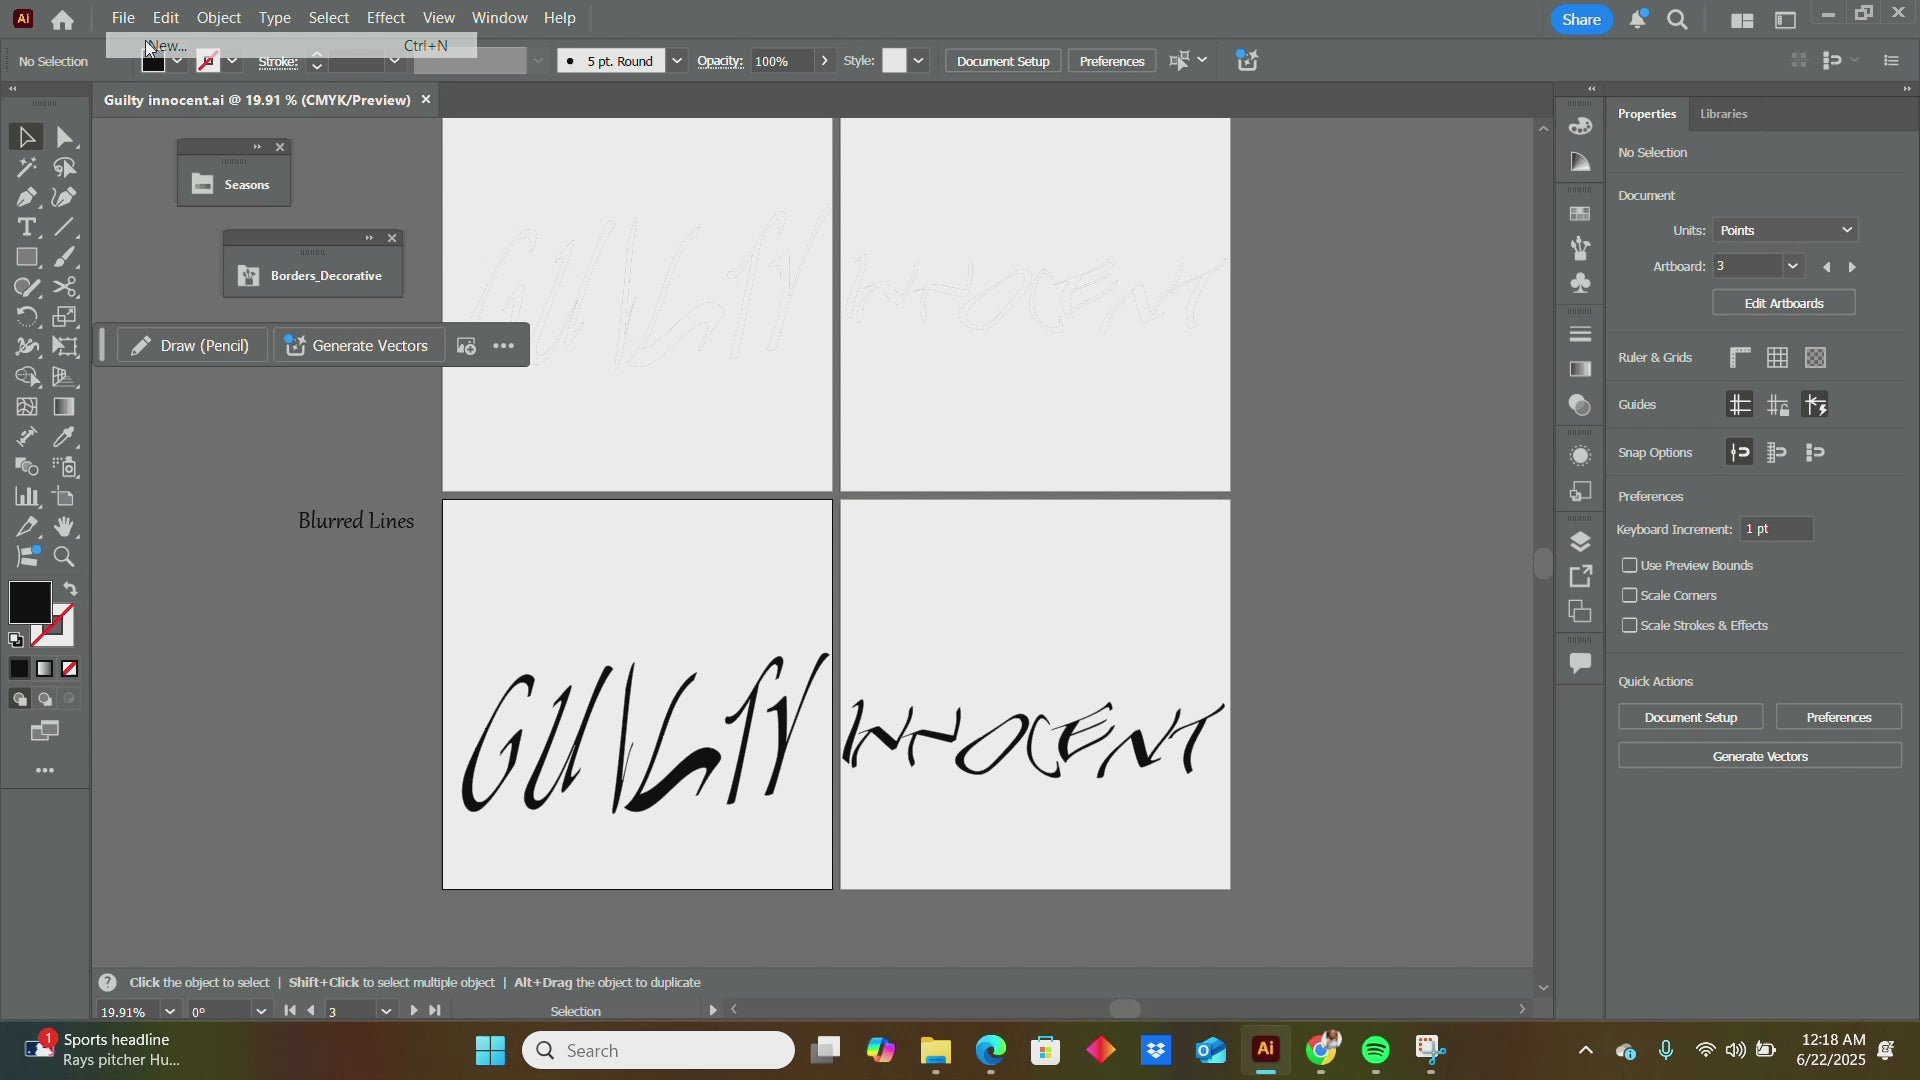
Task: Open the Effect menu
Action: [385, 18]
